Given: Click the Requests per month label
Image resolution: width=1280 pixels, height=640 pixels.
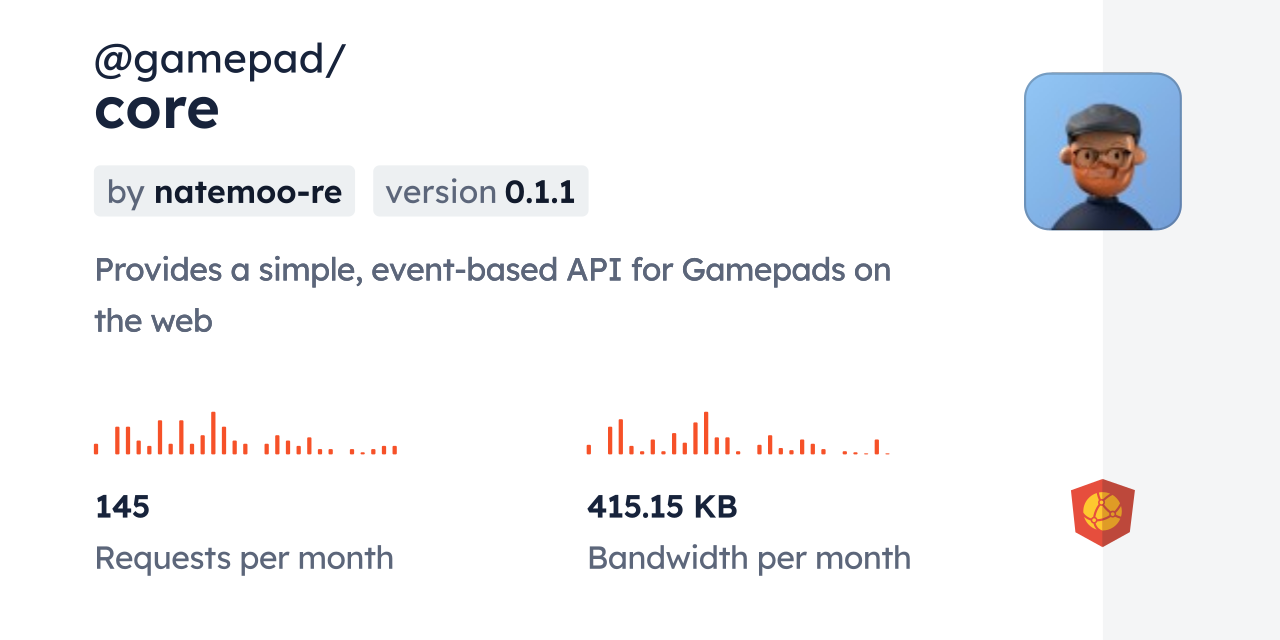Looking at the screenshot, I should 244,558.
